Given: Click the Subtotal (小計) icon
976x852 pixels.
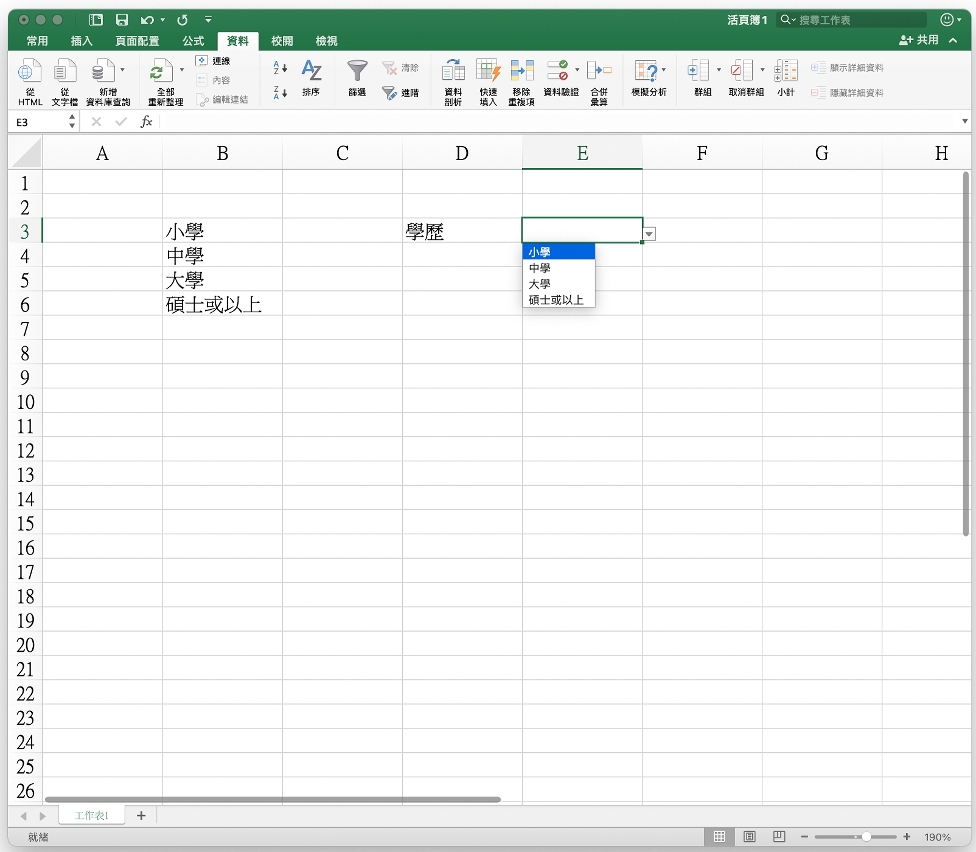Looking at the screenshot, I should 786,72.
